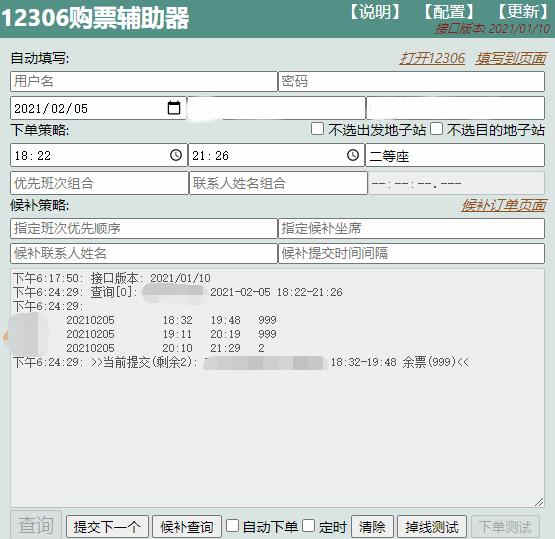Open the 候补订单页面 link

point(504,205)
